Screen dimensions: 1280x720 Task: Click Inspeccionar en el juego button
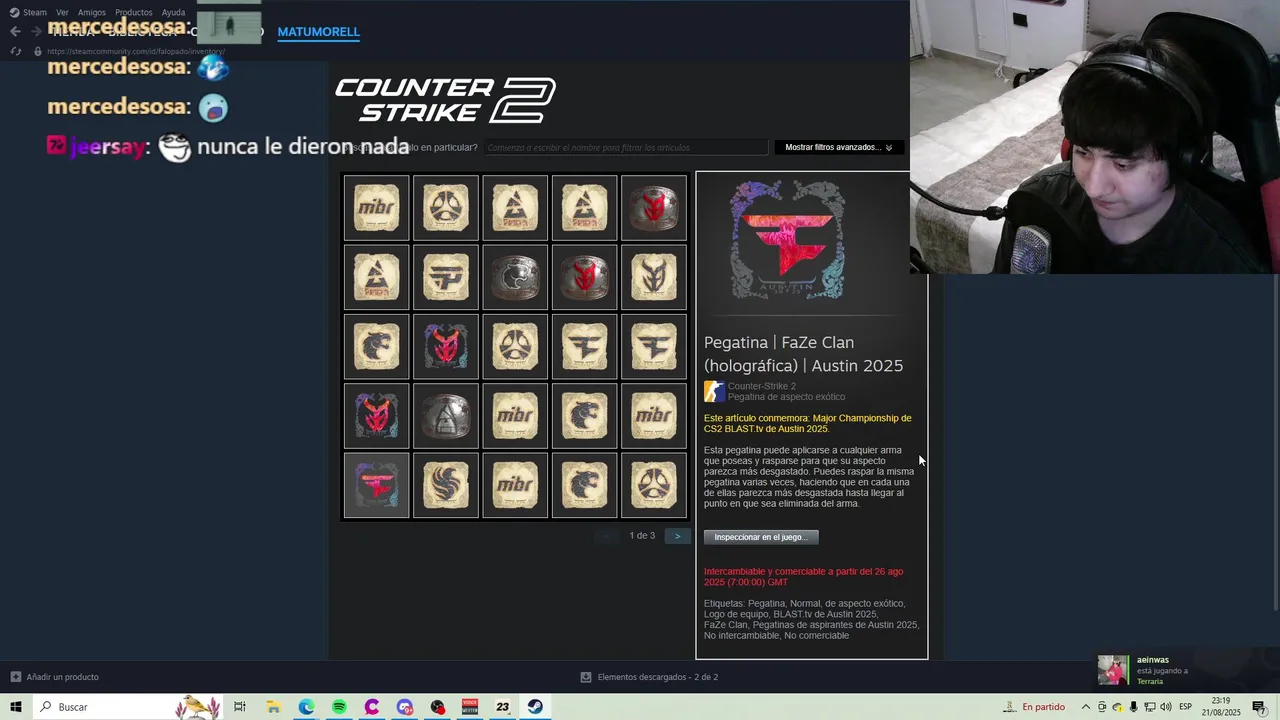click(761, 537)
